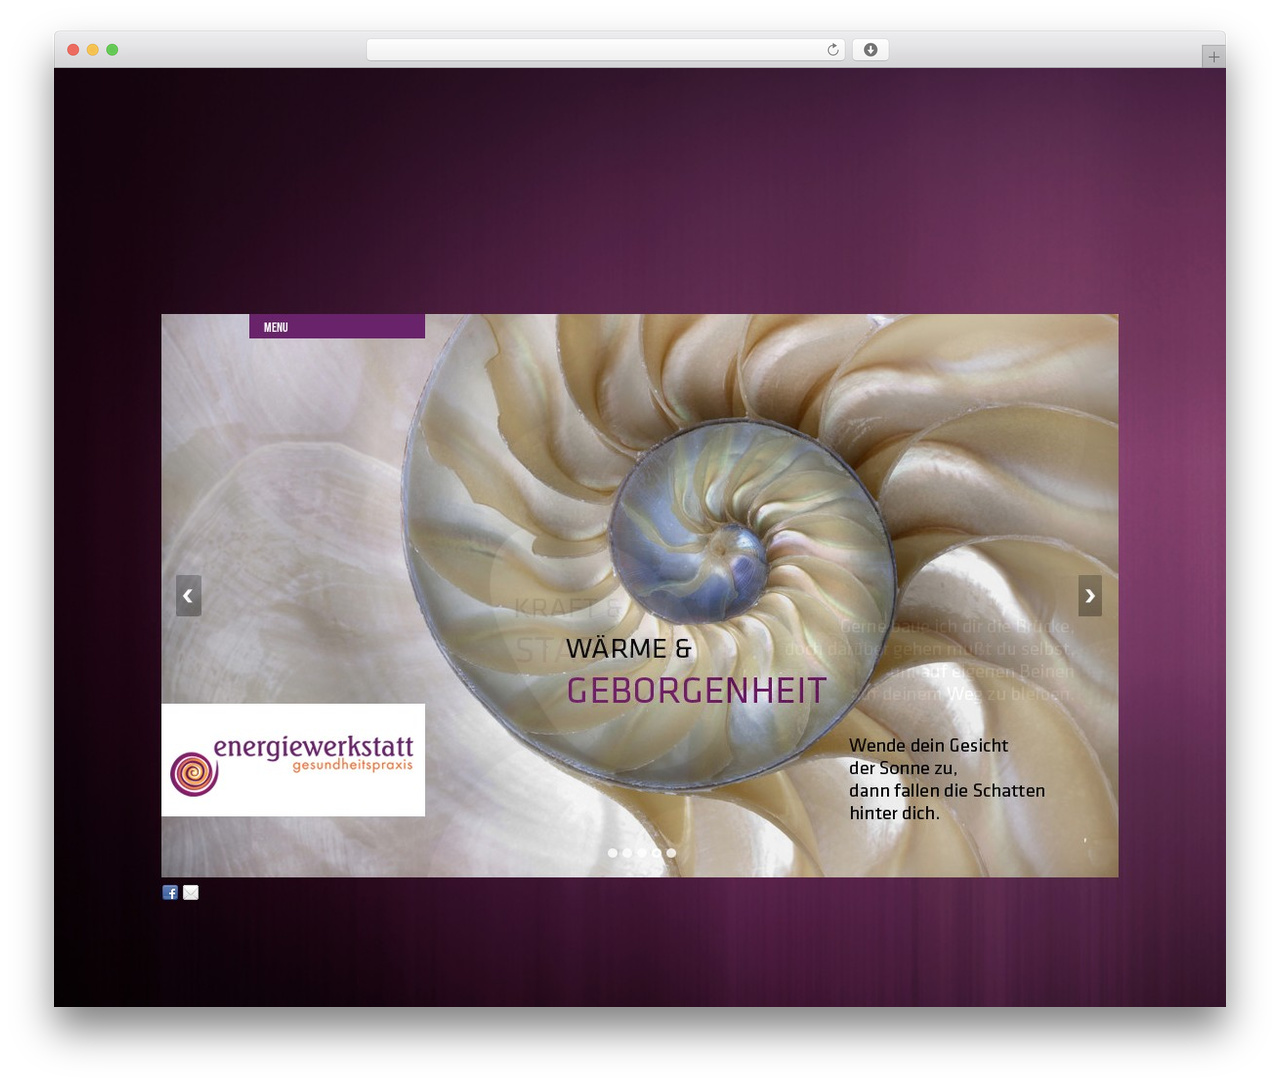
Task: Open the Facebook page icon
Action: [170, 892]
